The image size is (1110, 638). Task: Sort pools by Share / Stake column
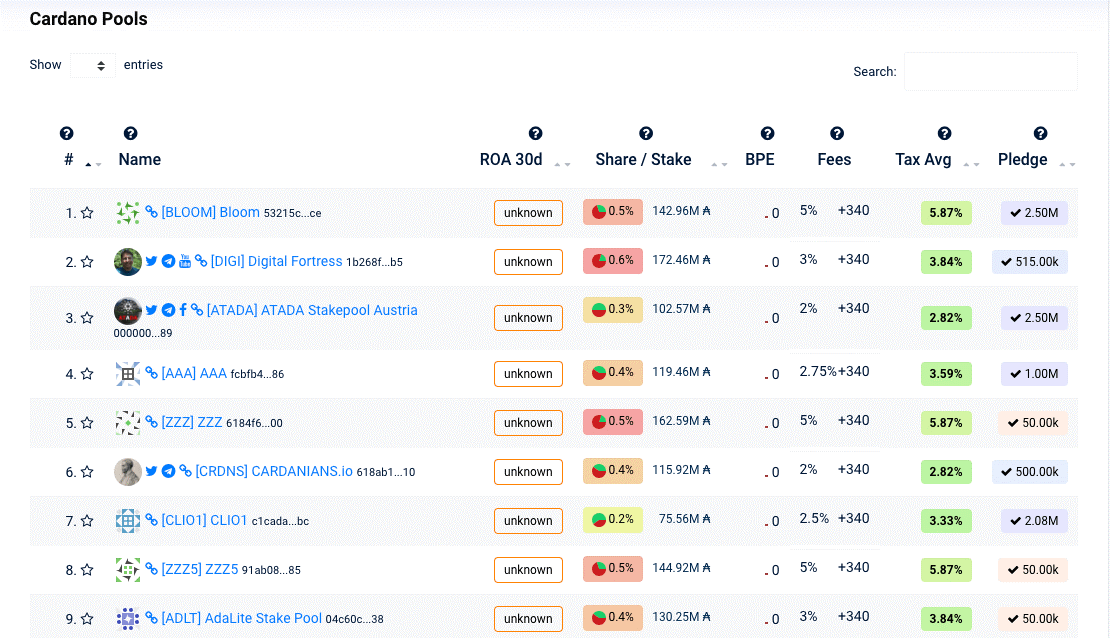[x=643, y=160]
